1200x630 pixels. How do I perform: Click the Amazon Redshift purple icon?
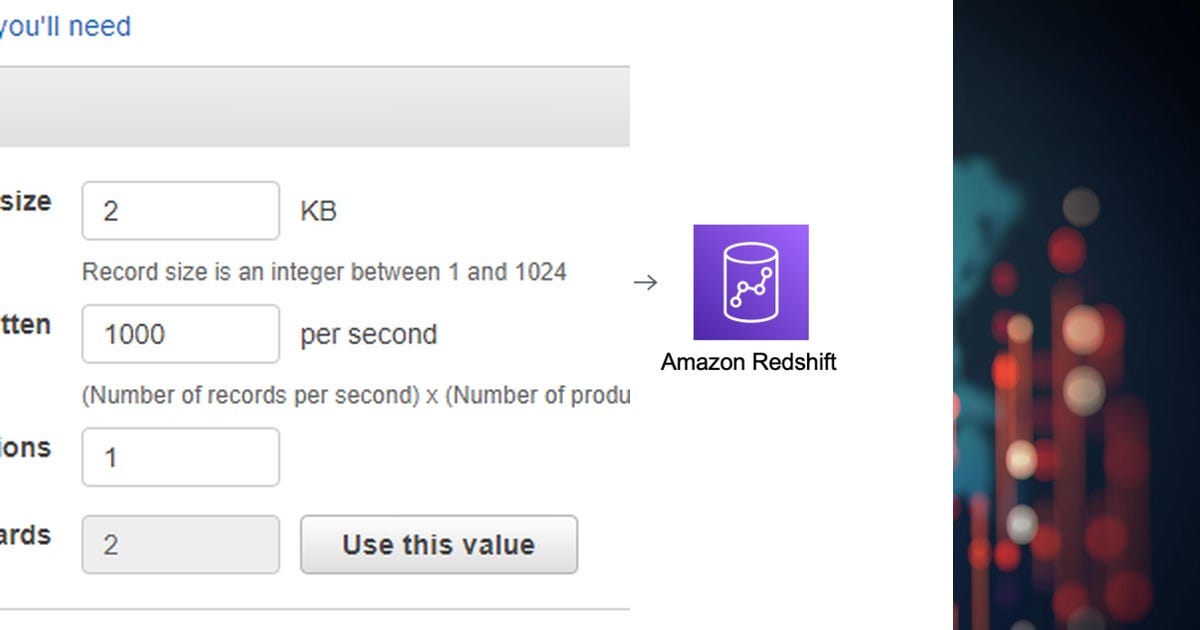point(751,282)
